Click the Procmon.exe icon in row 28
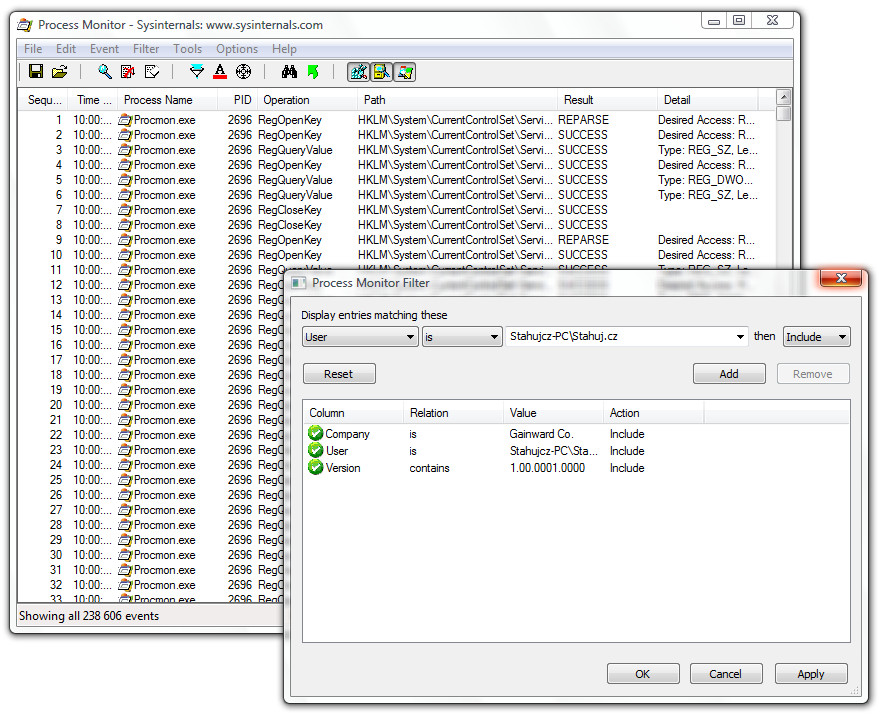881x721 pixels. [x=125, y=525]
